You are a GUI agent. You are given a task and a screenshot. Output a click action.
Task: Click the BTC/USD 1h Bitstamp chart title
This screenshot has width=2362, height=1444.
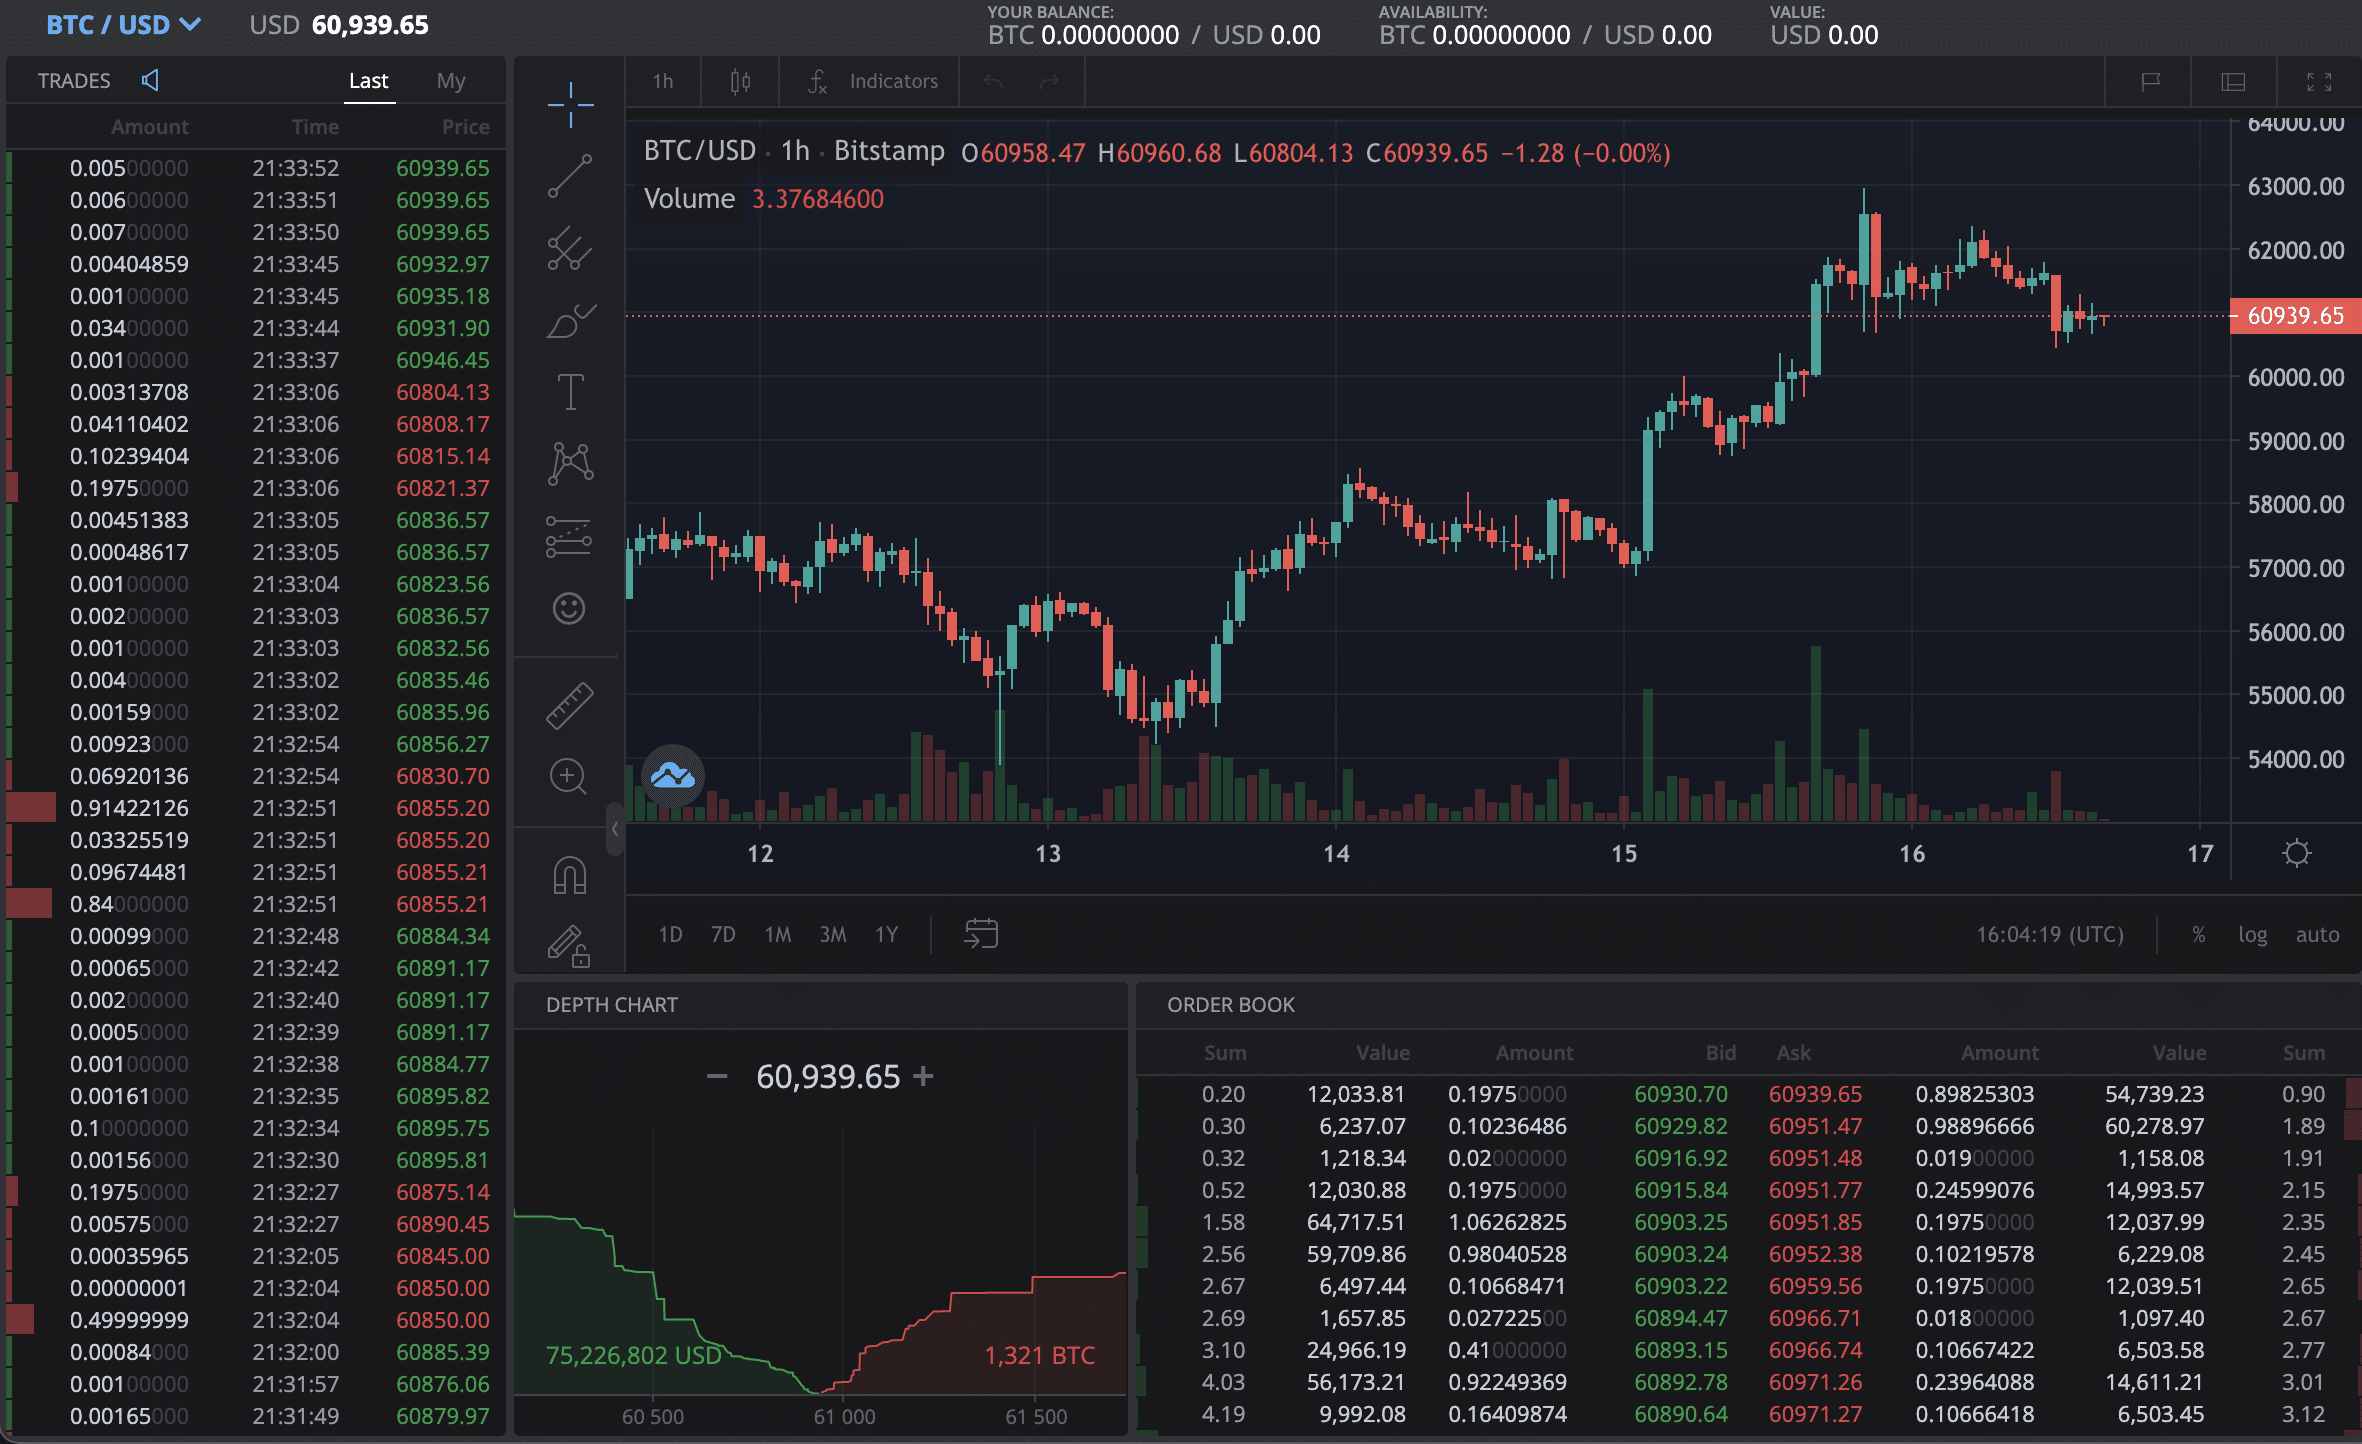(794, 151)
